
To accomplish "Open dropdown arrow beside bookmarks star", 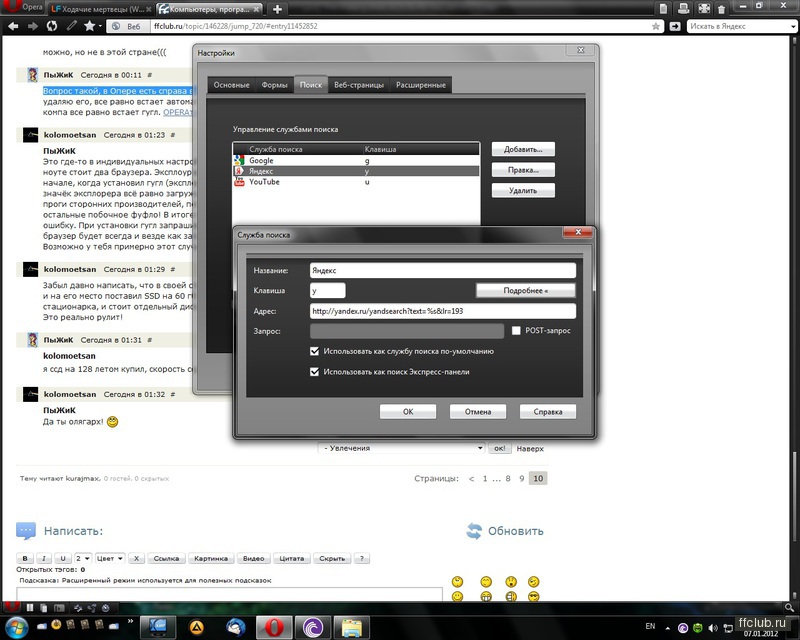I will click(x=100, y=26).
